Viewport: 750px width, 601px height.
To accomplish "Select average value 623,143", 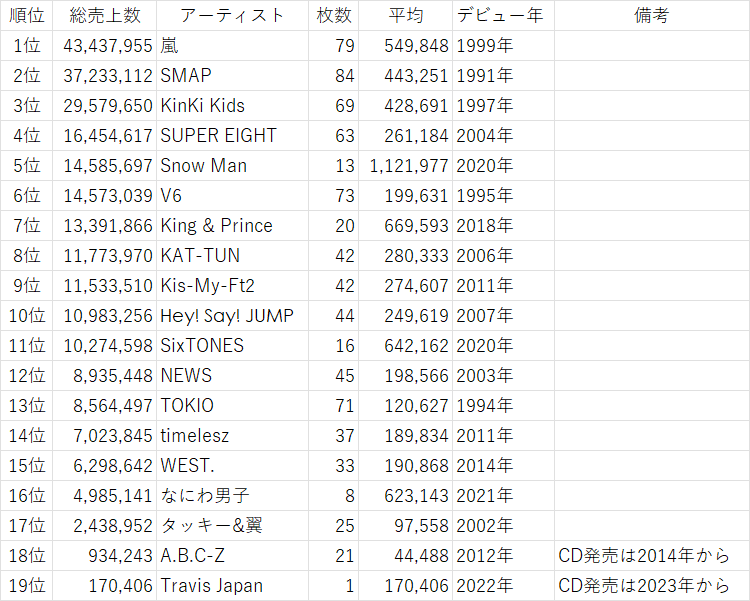I will tap(406, 496).
